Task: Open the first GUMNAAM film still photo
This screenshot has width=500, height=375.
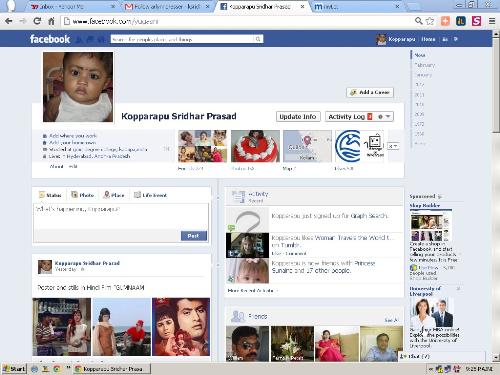Action: pos(62,327)
